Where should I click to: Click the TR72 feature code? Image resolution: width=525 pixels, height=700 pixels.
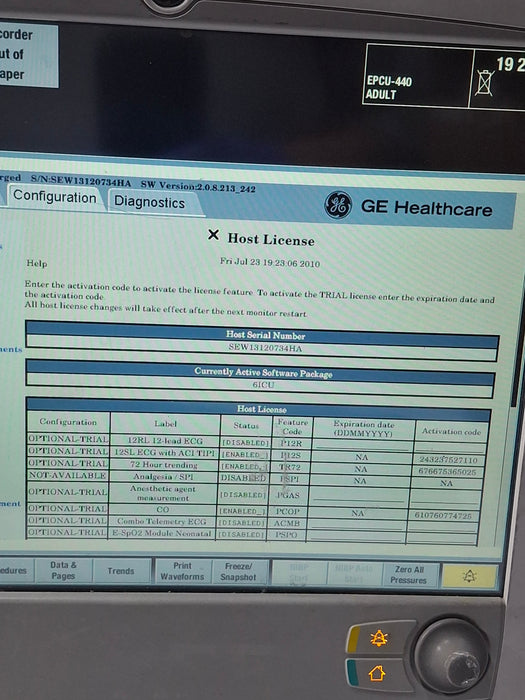pyautogui.click(x=290, y=467)
